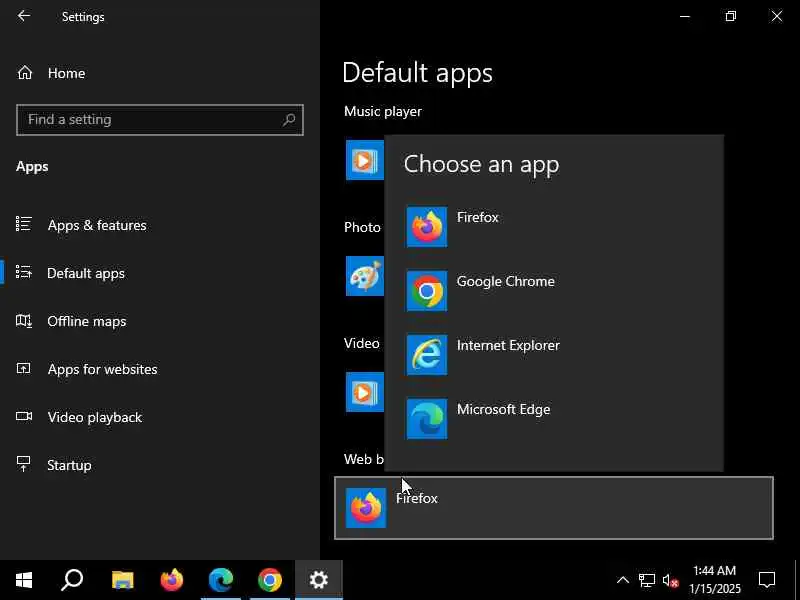
Task: Minimize the Settings window
Action: point(685,16)
